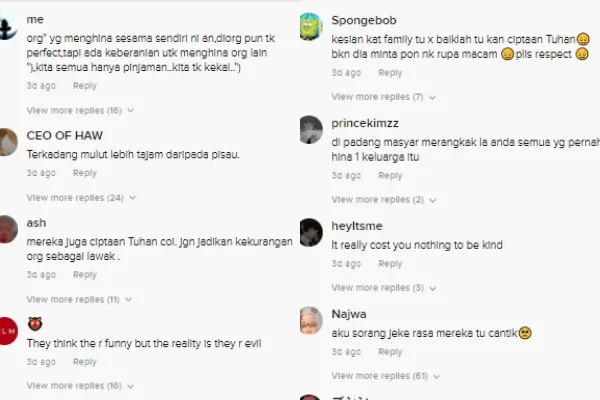Screen dimensions: 600x400
Task: Expand 7 replies under Spongebob's comment
Action: pos(383,97)
